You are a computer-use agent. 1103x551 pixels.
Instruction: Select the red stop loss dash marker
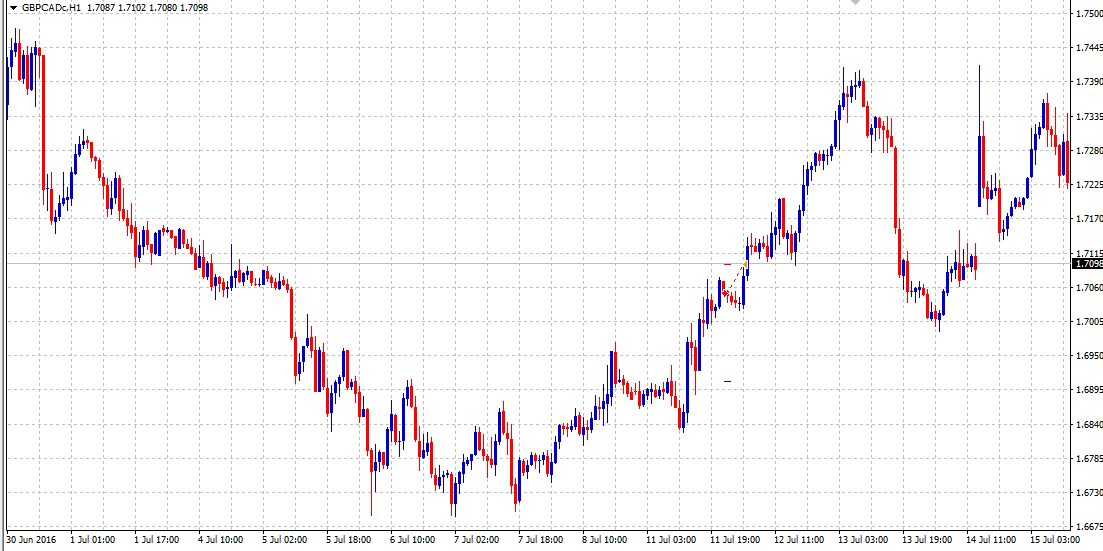point(727,265)
